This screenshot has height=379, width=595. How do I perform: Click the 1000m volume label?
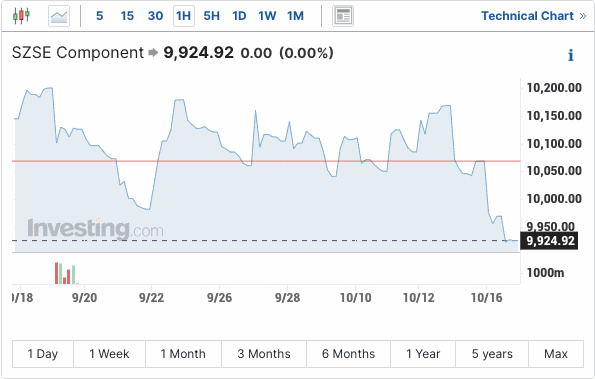[545, 273]
